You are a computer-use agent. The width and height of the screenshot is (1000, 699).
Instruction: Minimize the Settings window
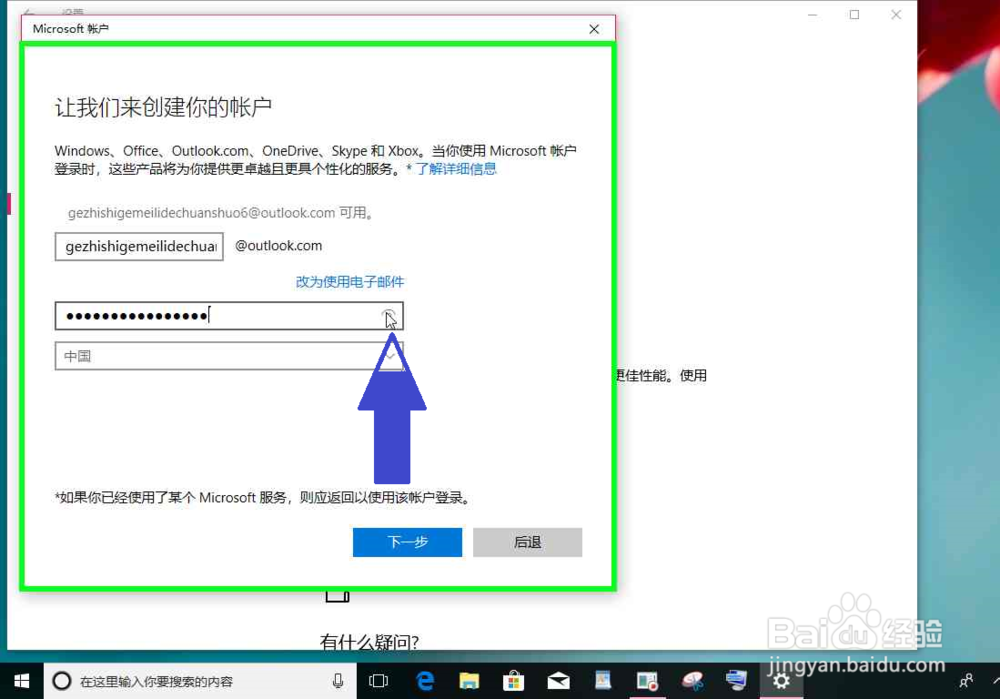(x=812, y=15)
